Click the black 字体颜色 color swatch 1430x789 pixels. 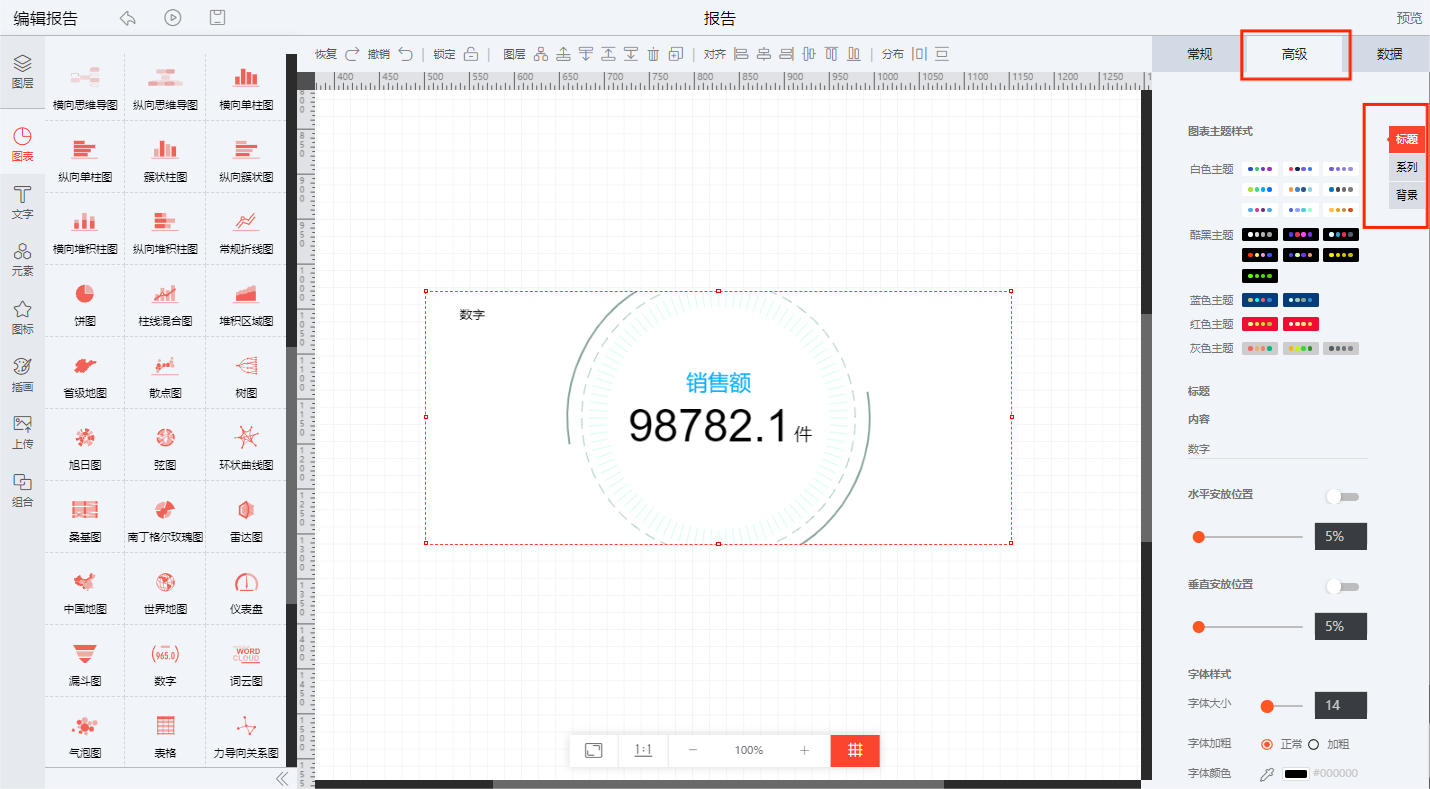pos(1295,774)
